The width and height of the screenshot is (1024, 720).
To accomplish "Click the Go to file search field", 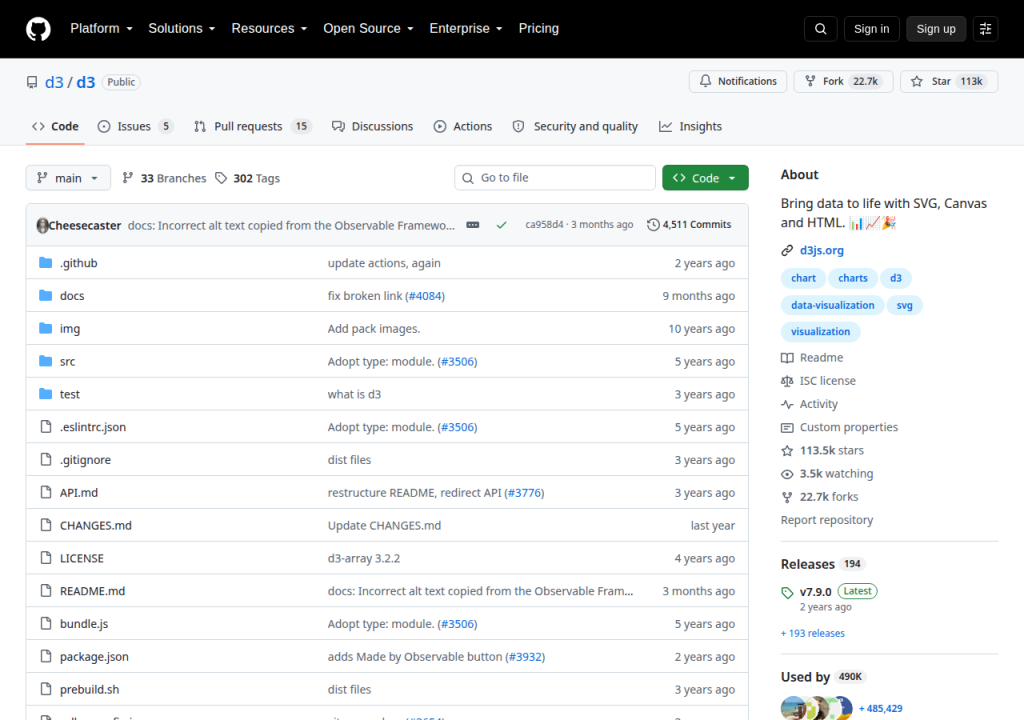I will point(555,178).
